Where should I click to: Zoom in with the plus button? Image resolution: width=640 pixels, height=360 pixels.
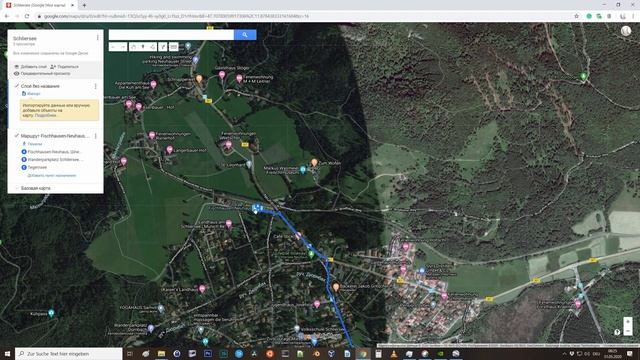tap(628, 322)
